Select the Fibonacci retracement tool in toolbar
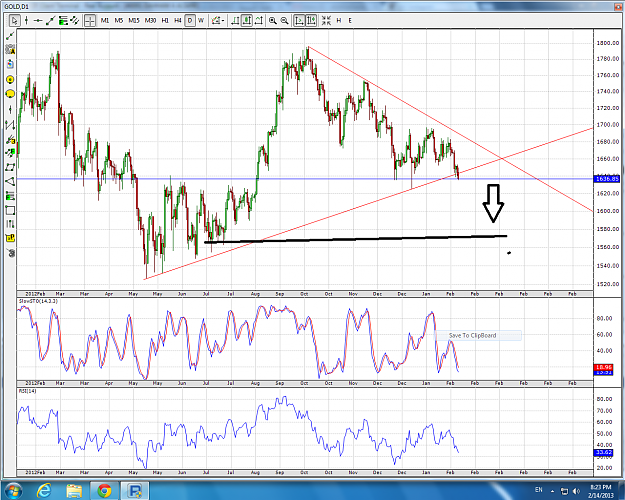Viewport: 625px width, 500px height. click(63, 20)
